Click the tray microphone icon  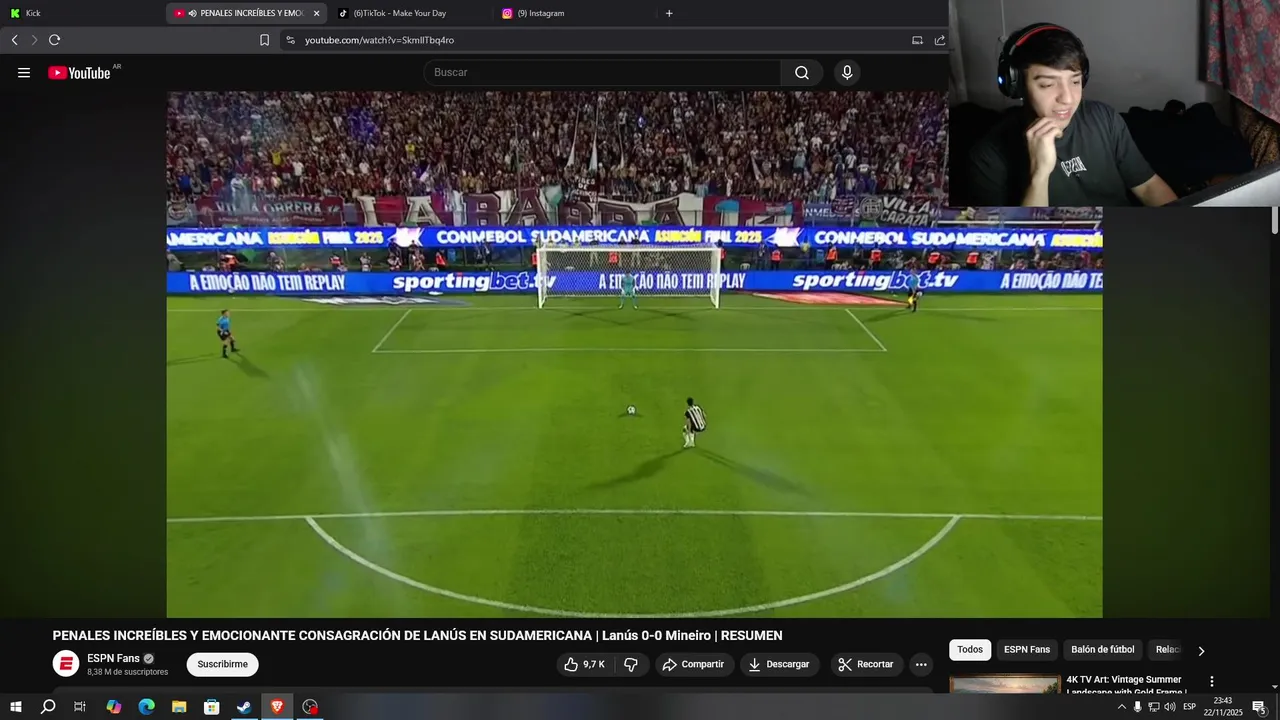1137,707
